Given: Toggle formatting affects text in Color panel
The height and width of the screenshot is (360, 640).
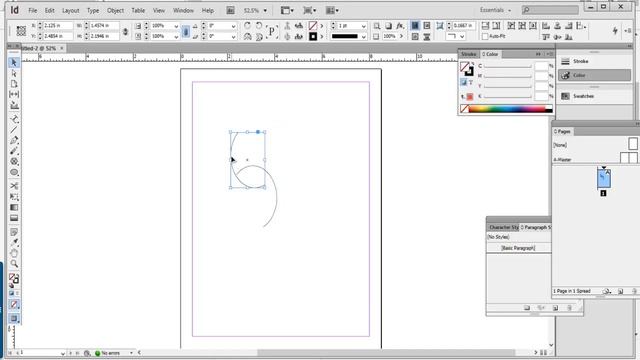Looking at the screenshot, I should coord(471,82).
